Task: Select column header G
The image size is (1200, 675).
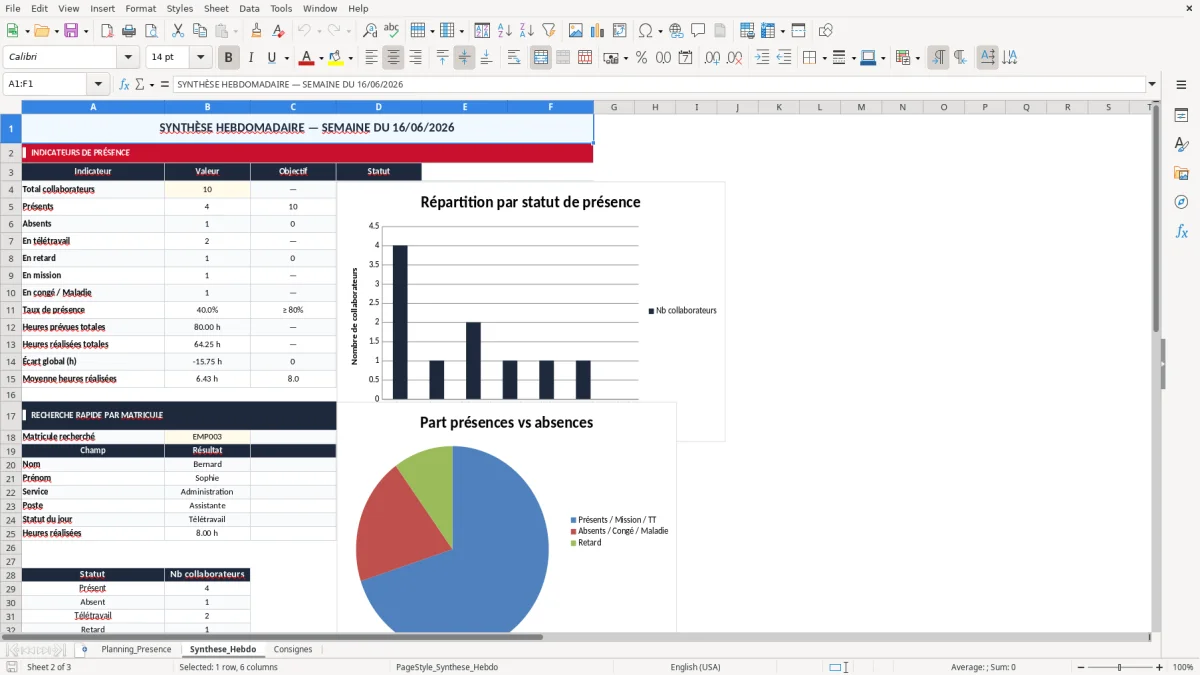Action: click(x=614, y=107)
